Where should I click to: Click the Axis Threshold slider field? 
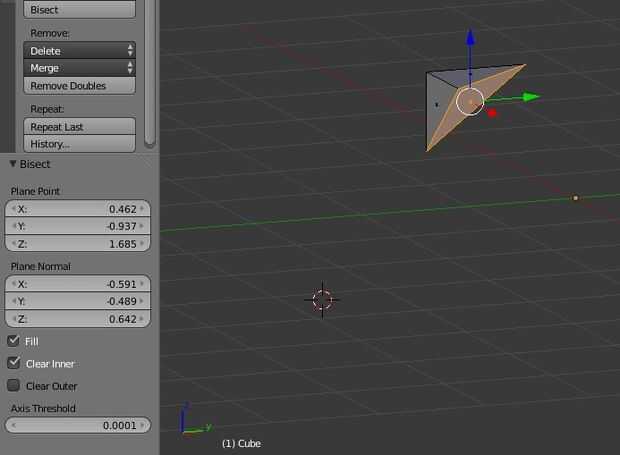[x=78, y=425]
